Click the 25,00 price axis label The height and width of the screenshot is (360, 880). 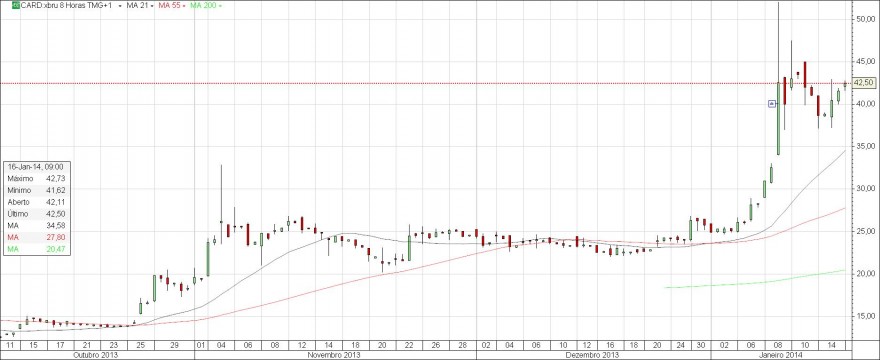tap(867, 231)
